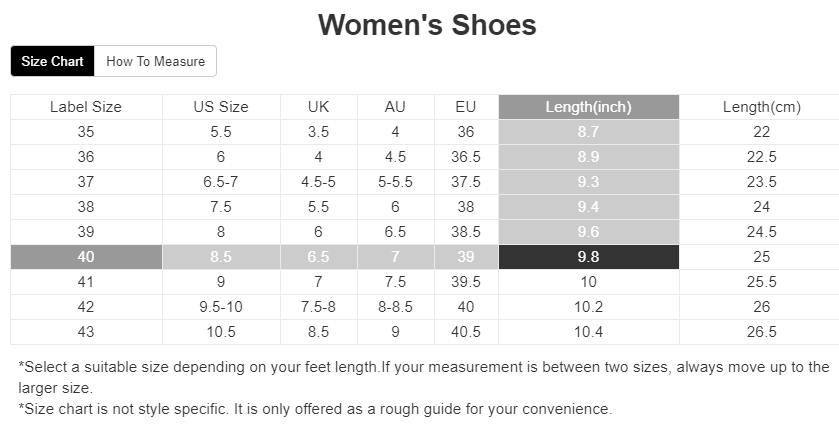The width and height of the screenshot is (839, 447).
Task: Select the Size Chart tab
Action: (52, 61)
